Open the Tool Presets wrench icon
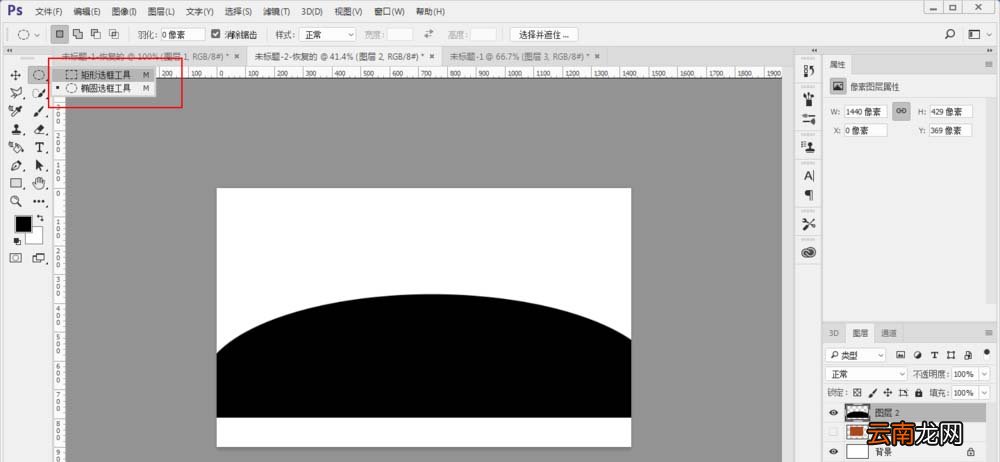 (809, 224)
